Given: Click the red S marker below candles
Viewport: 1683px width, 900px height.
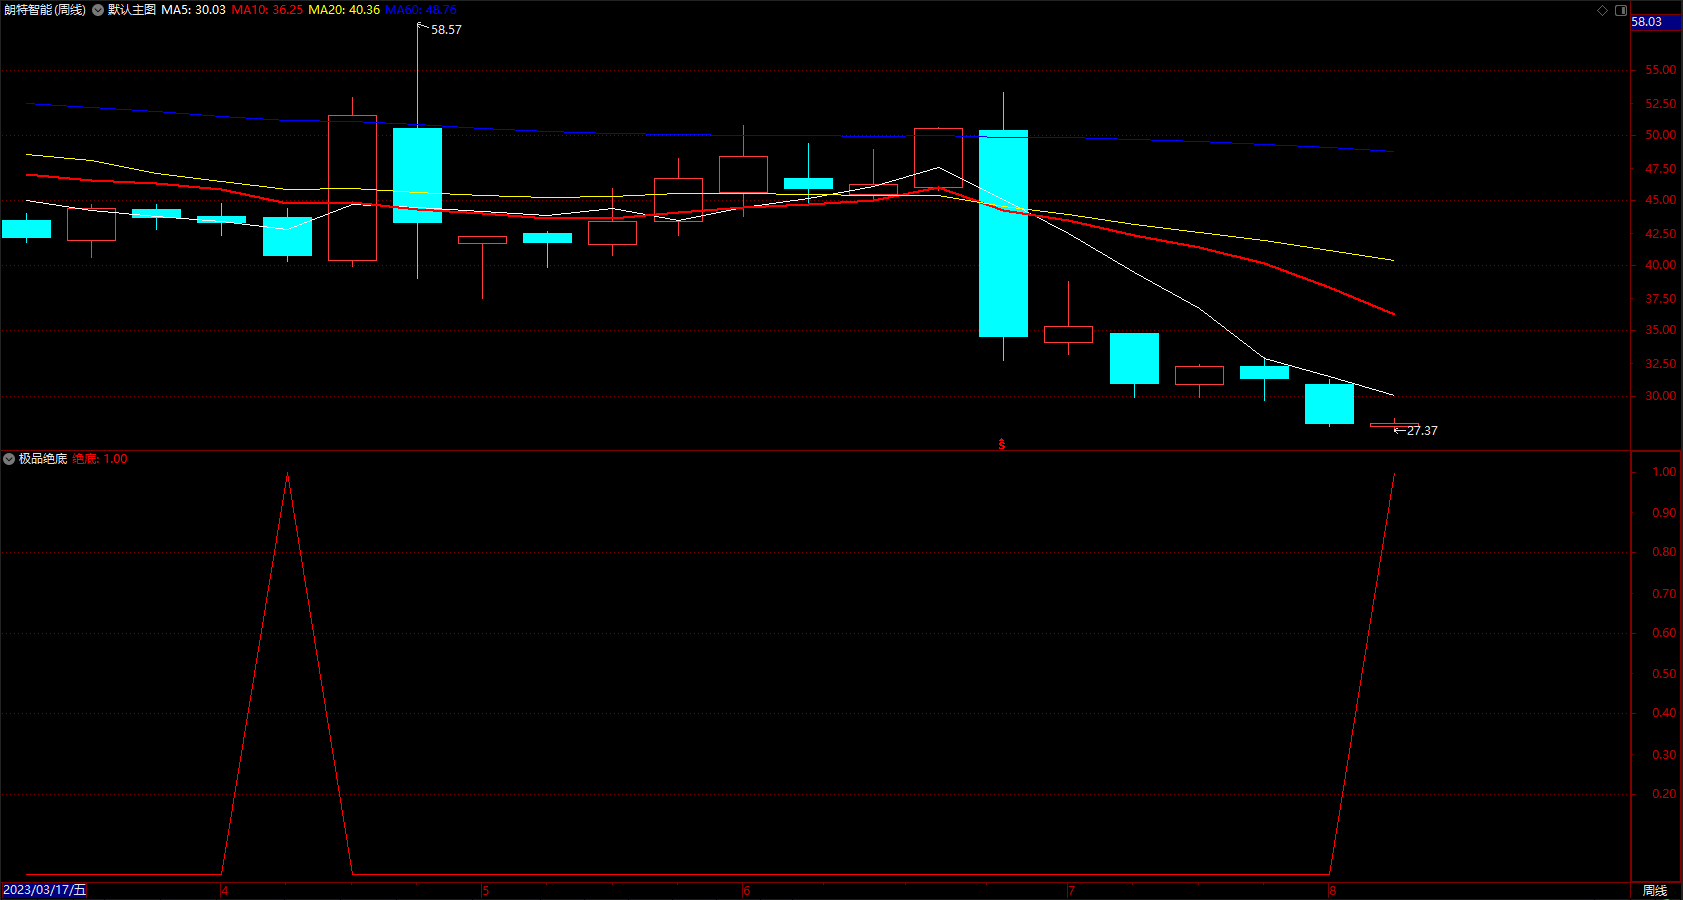Looking at the screenshot, I should coord(1002,444).
